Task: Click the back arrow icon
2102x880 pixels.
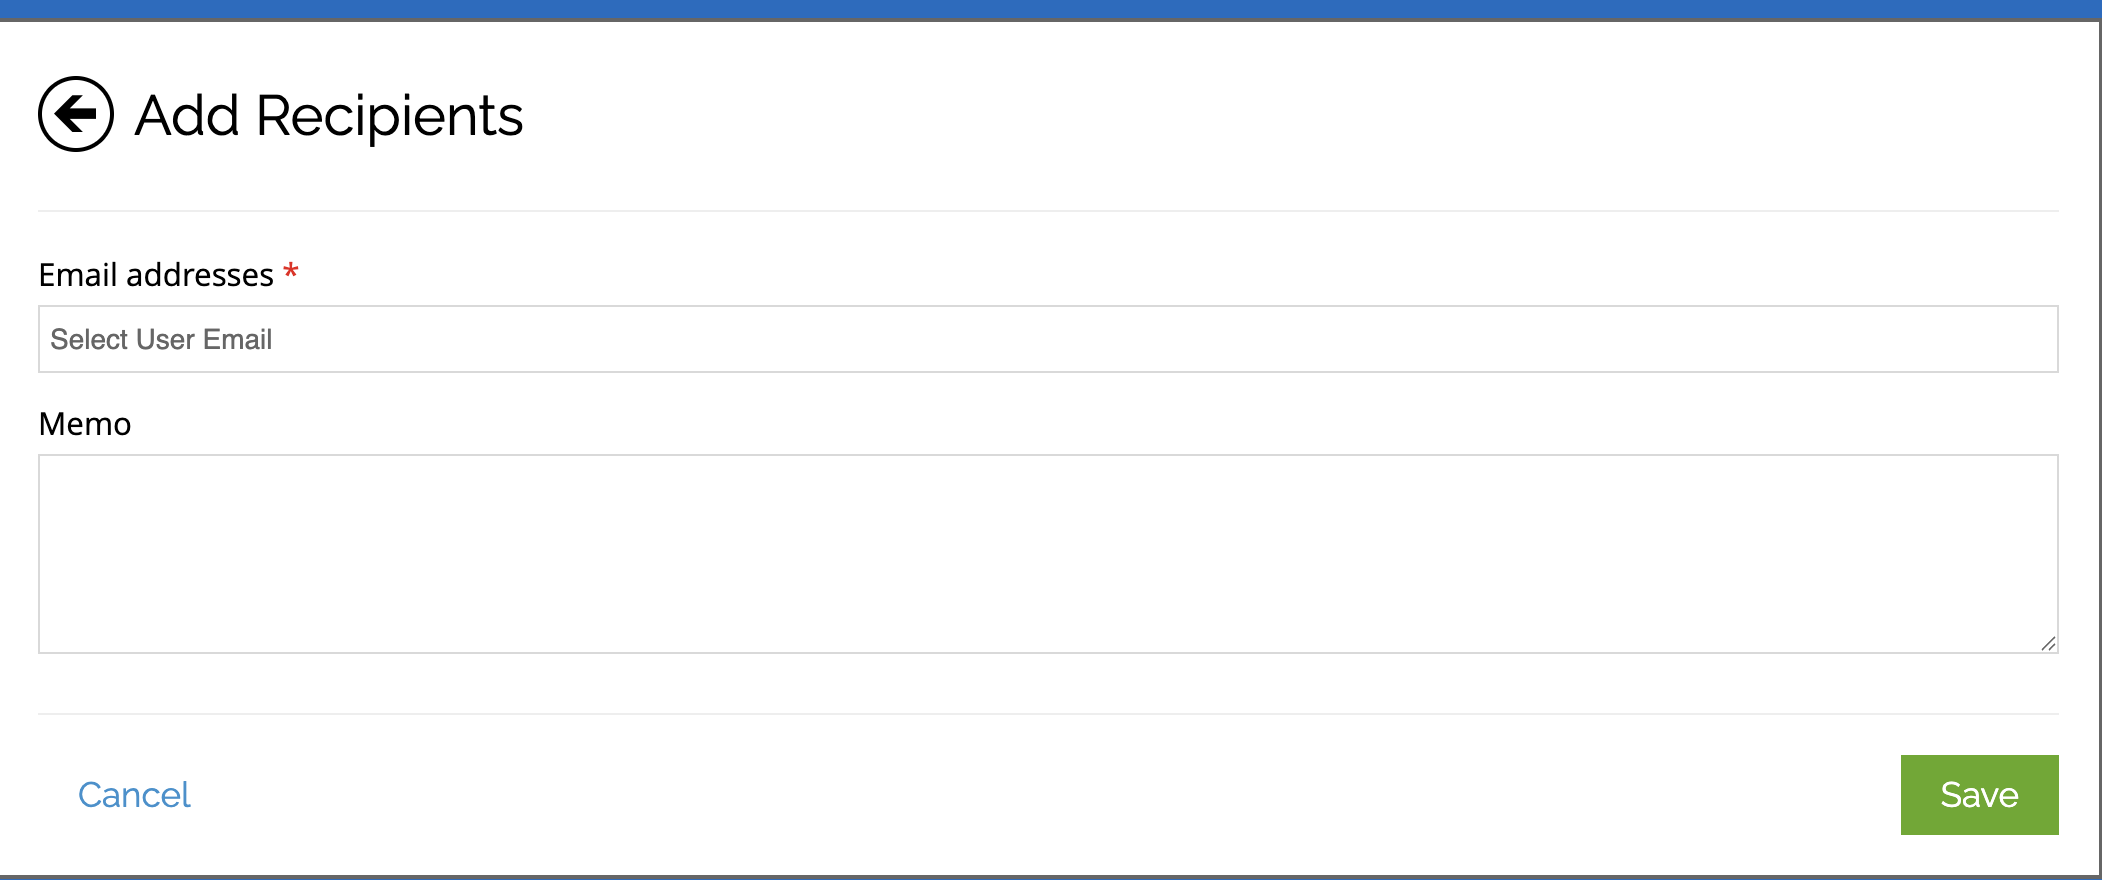Action: pyautogui.click(x=76, y=114)
